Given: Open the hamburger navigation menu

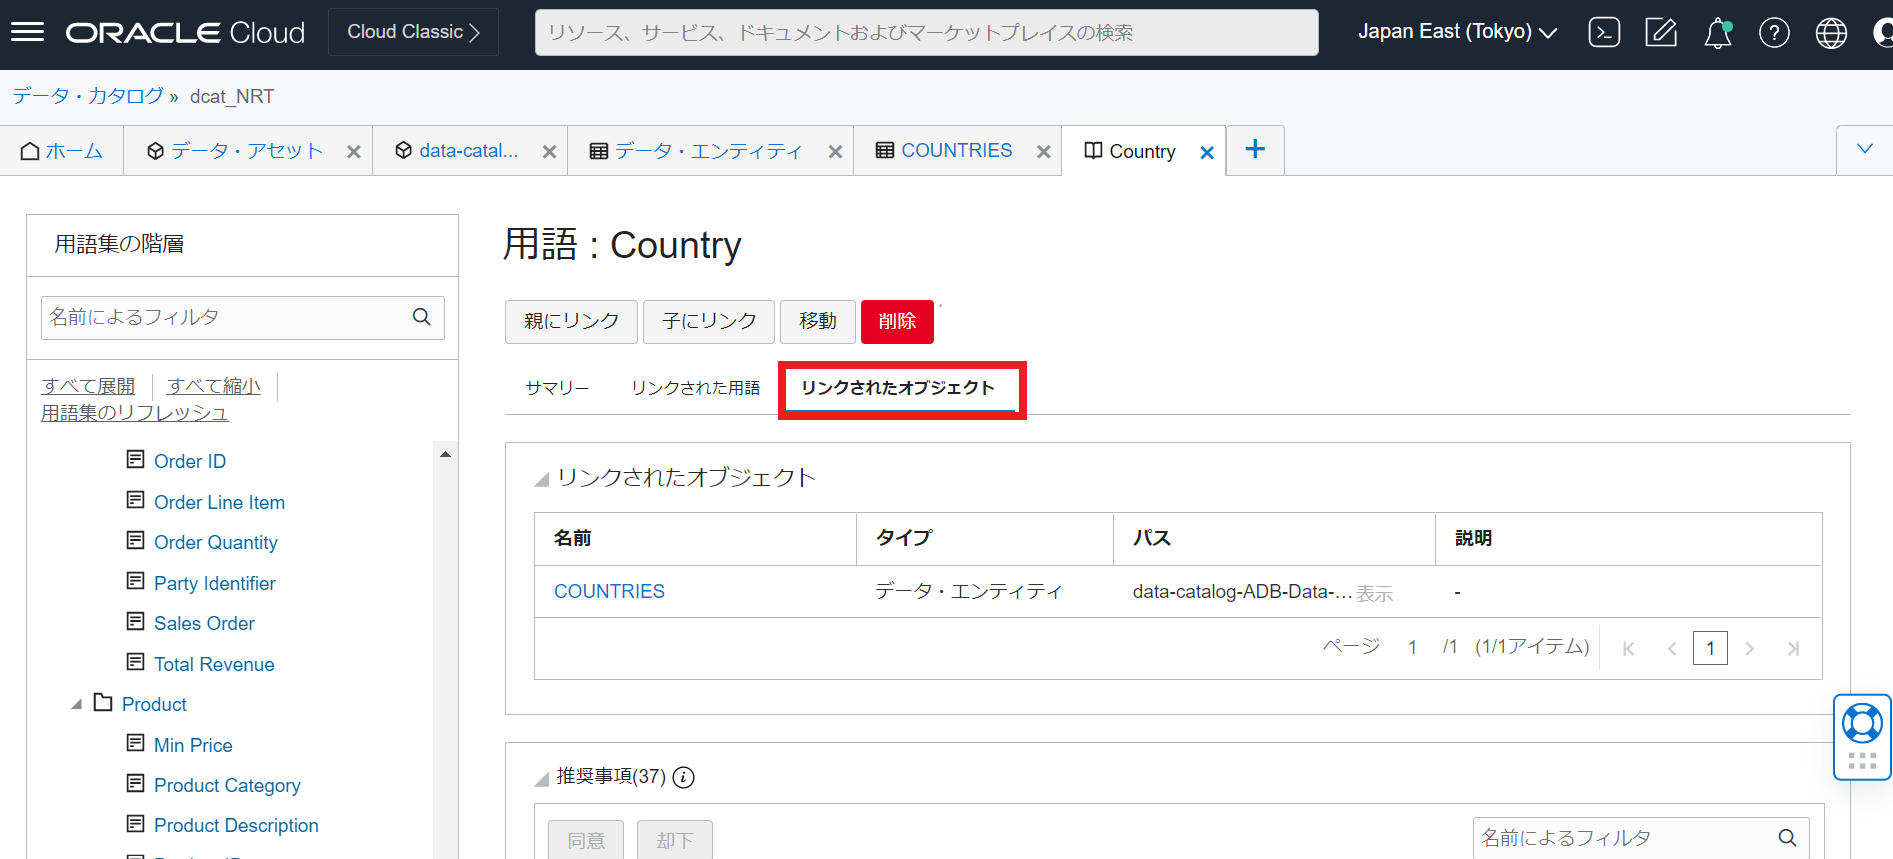Looking at the screenshot, I should point(27,32).
